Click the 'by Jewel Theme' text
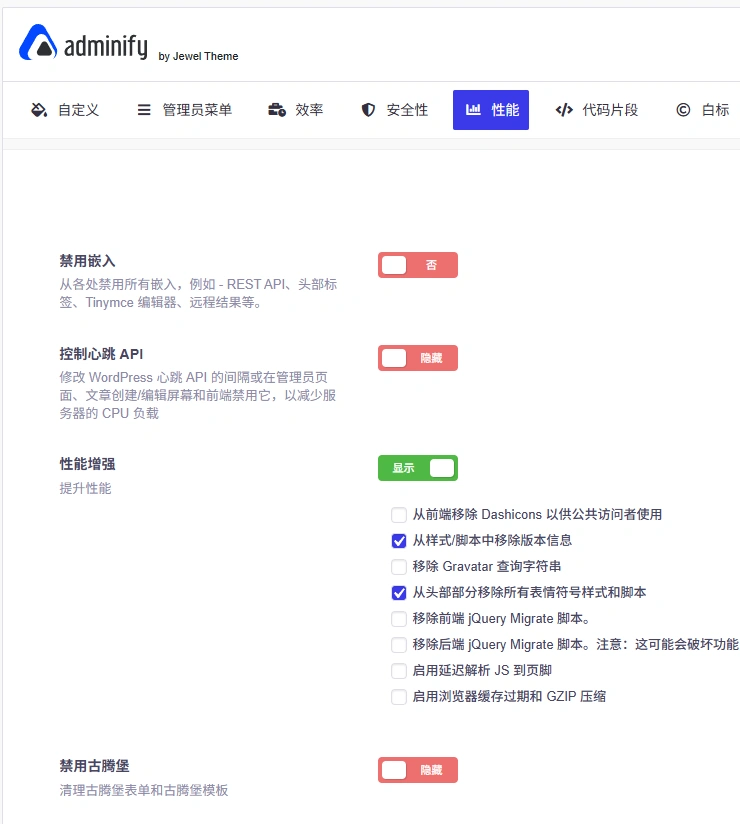740x824 pixels. (x=198, y=56)
